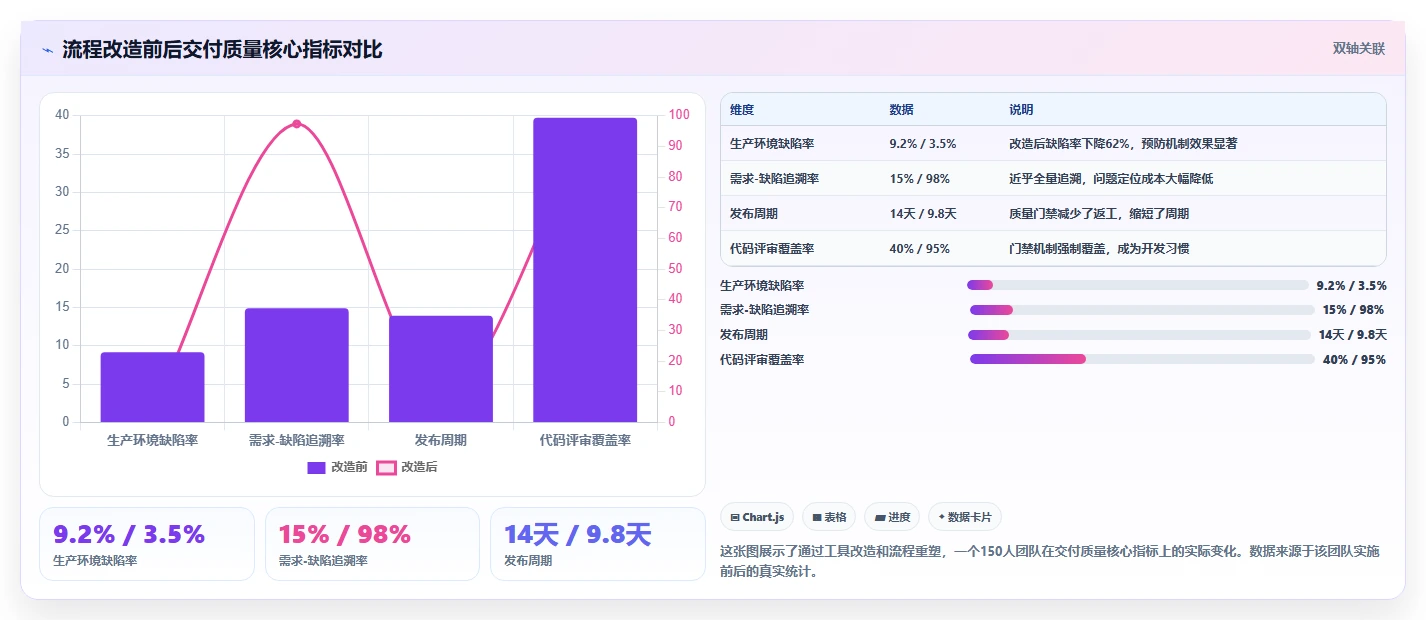Click progress value 40% / 95% at right

tap(1354, 360)
